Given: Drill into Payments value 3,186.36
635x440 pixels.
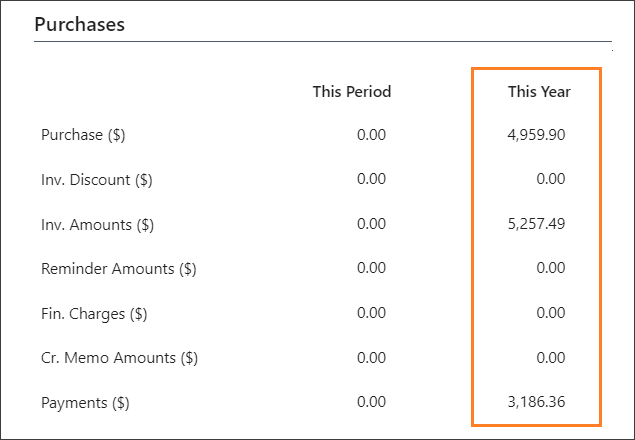Looking at the screenshot, I should click(x=536, y=404).
